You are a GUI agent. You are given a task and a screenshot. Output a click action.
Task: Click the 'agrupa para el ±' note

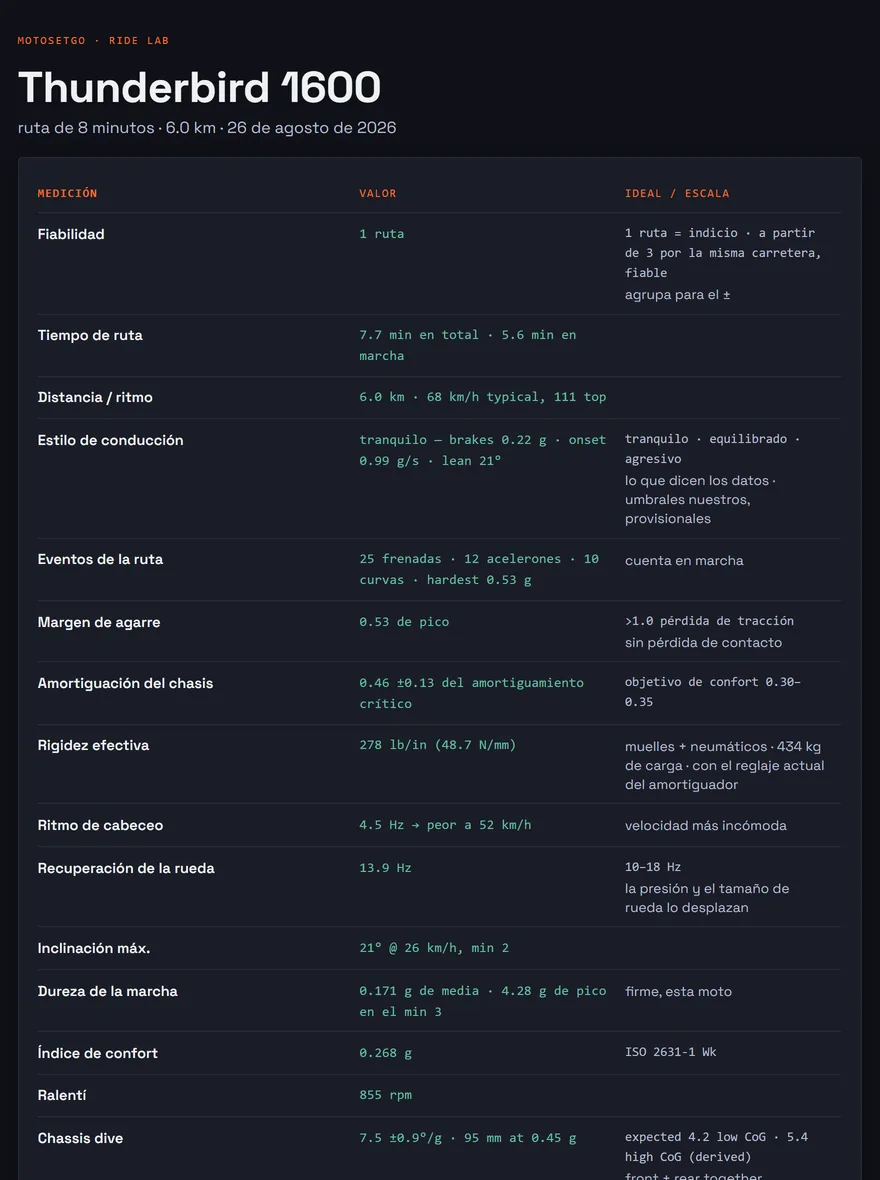tap(678, 295)
